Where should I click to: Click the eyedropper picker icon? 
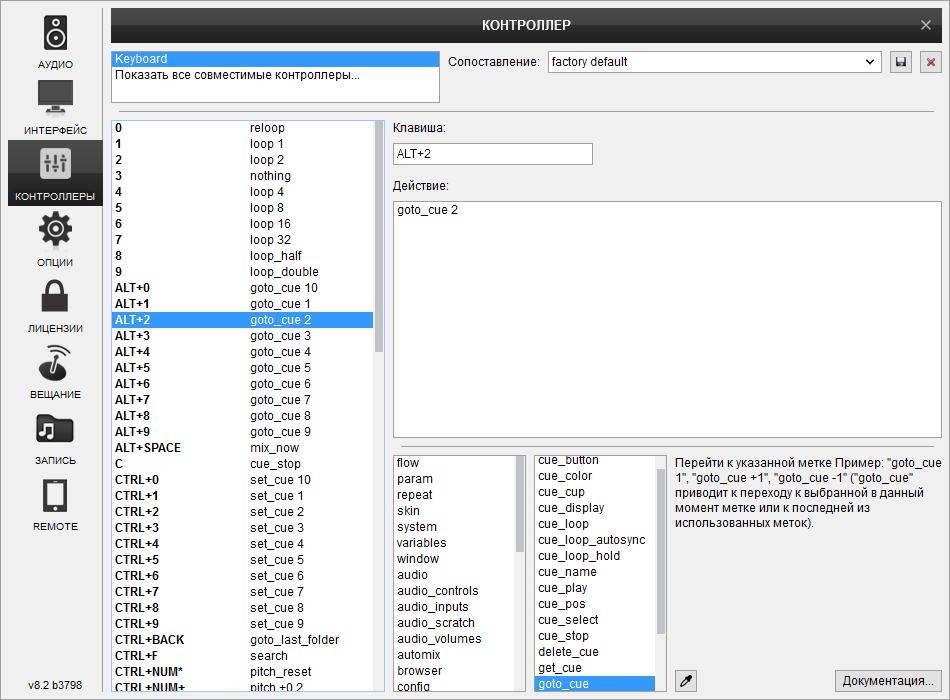click(686, 681)
